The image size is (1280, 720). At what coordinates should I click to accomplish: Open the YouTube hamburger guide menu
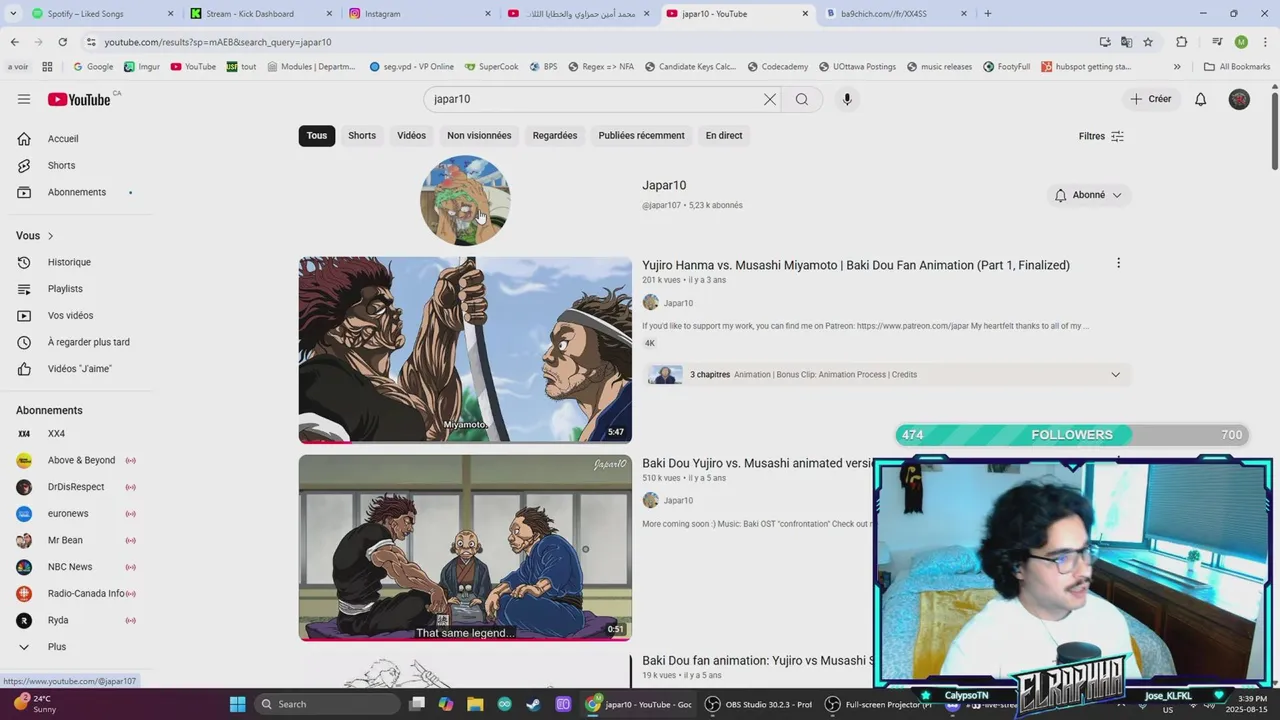coord(24,99)
